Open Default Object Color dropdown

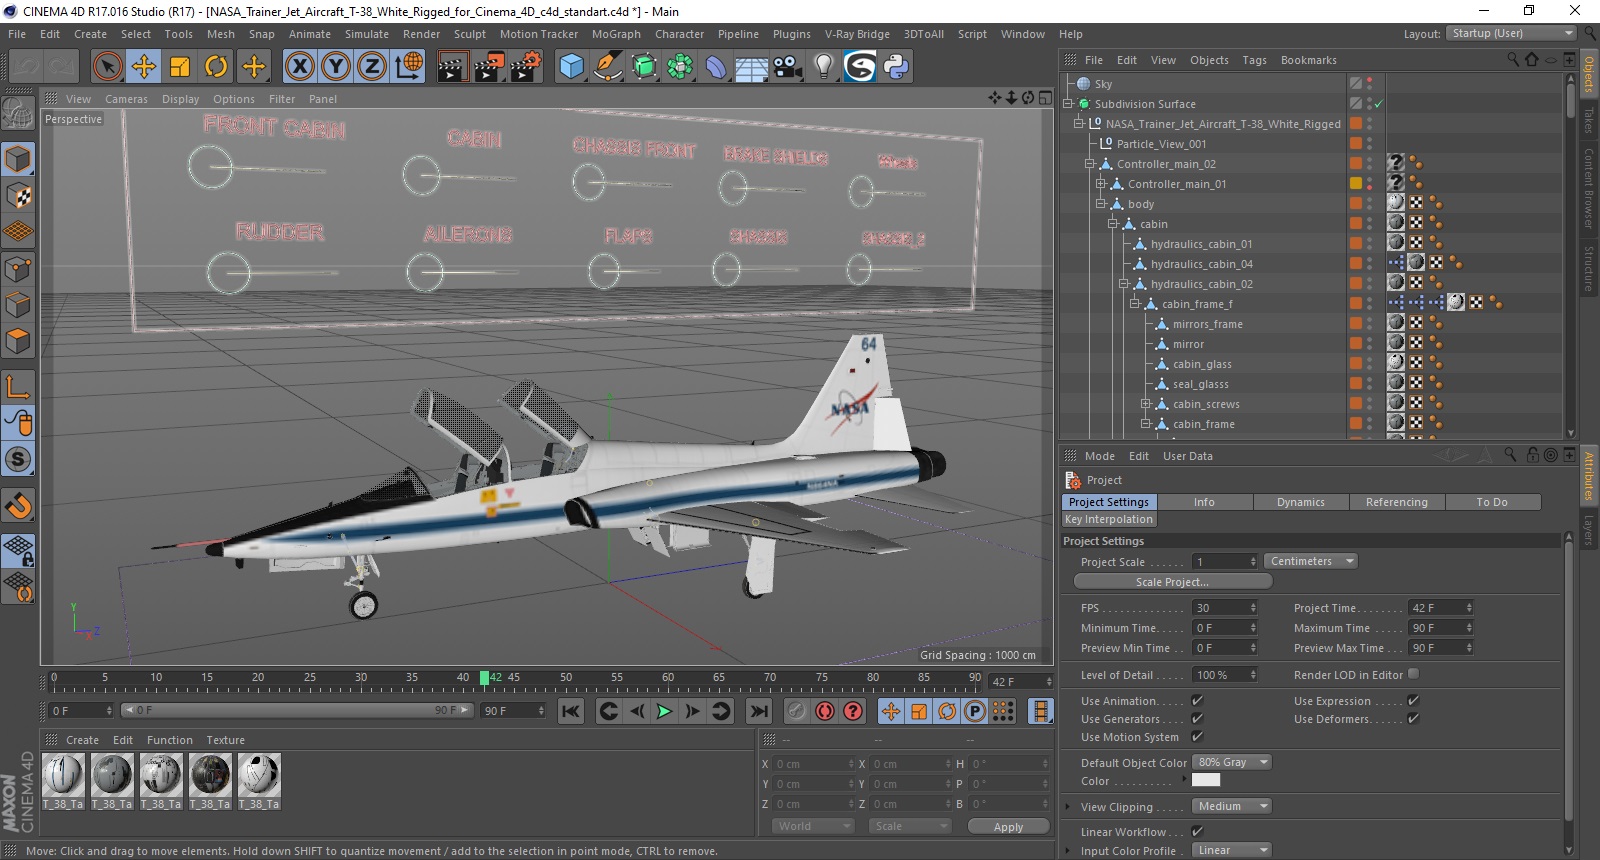click(1232, 762)
